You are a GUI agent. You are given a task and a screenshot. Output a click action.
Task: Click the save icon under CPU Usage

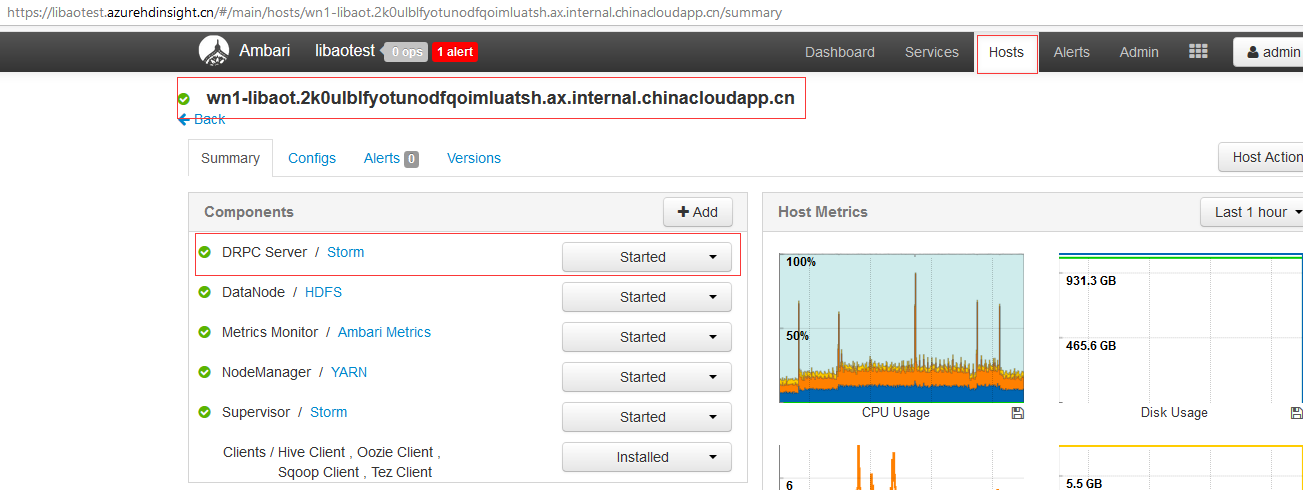[1017, 413]
